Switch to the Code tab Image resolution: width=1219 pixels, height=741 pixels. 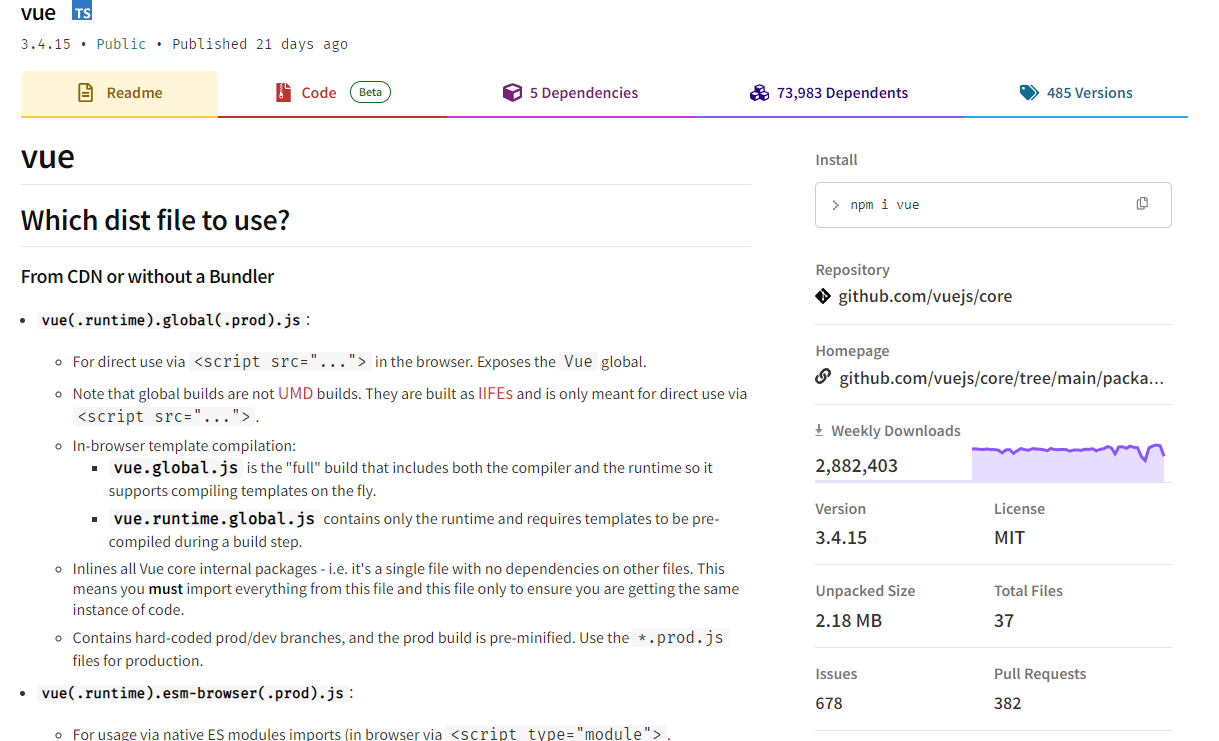pos(333,93)
